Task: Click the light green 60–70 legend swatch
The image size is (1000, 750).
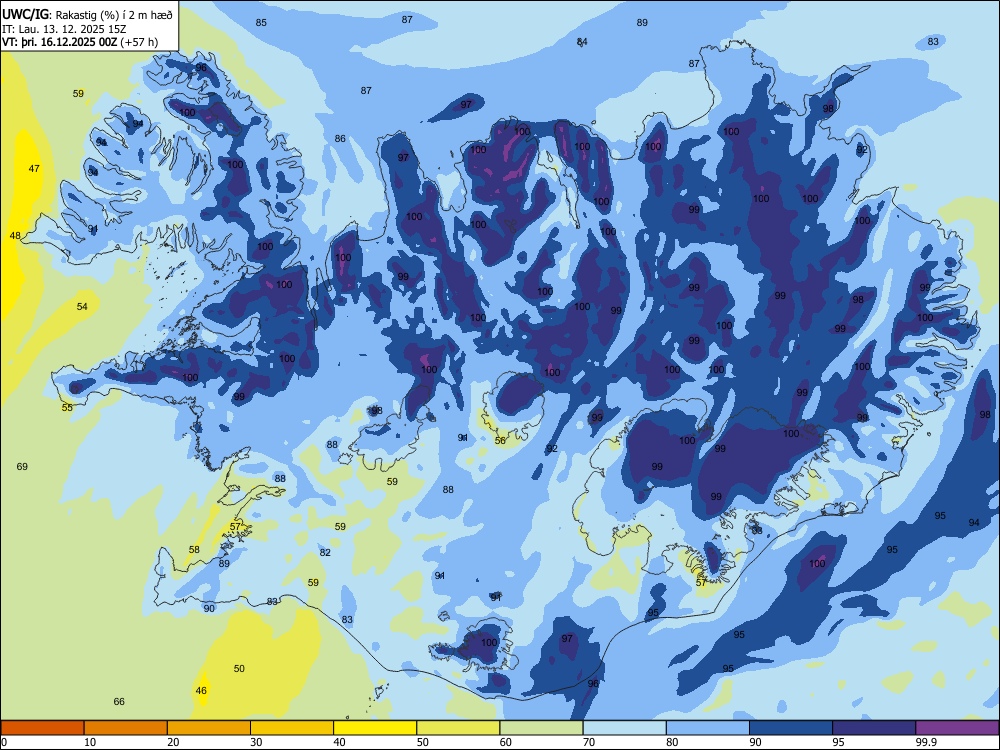Action: pos(541,728)
